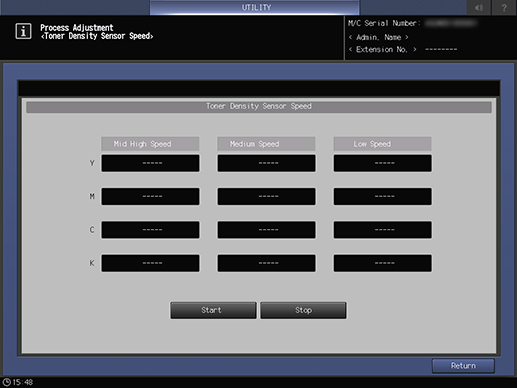
Task: Click the Process Adjustment heading text
Action: [77, 27]
